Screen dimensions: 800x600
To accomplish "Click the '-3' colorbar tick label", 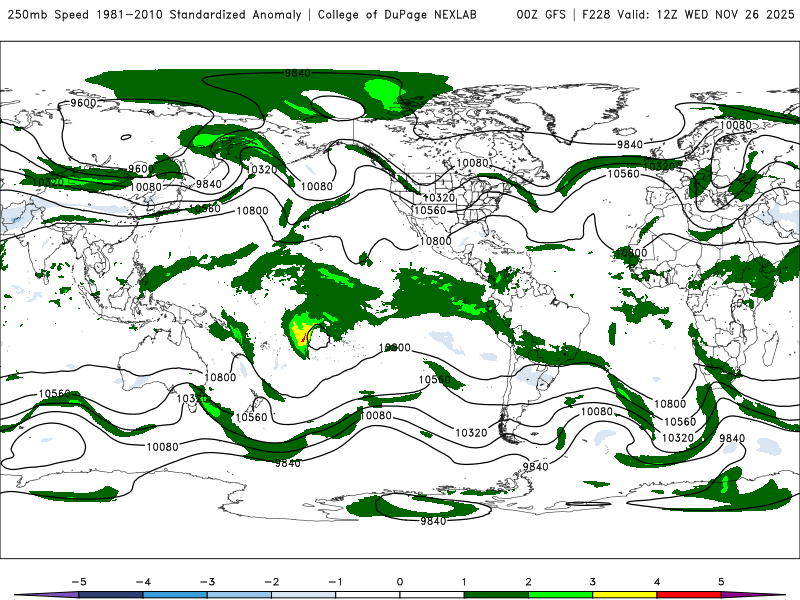I will tap(207, 582).
